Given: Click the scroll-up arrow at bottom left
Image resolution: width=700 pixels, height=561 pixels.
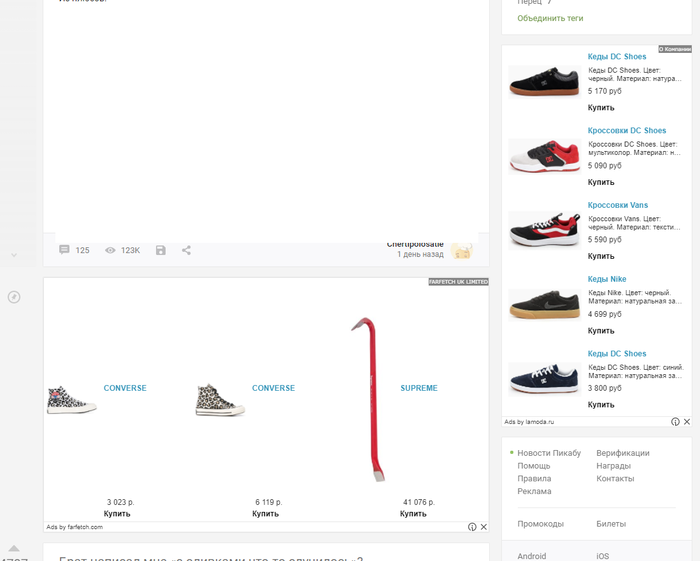Looking at the screenshot, I should click(x=14, y=548).
